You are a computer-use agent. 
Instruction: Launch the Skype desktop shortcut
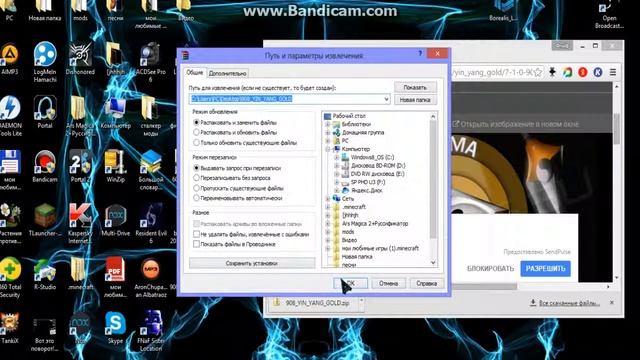coord(116,327)
